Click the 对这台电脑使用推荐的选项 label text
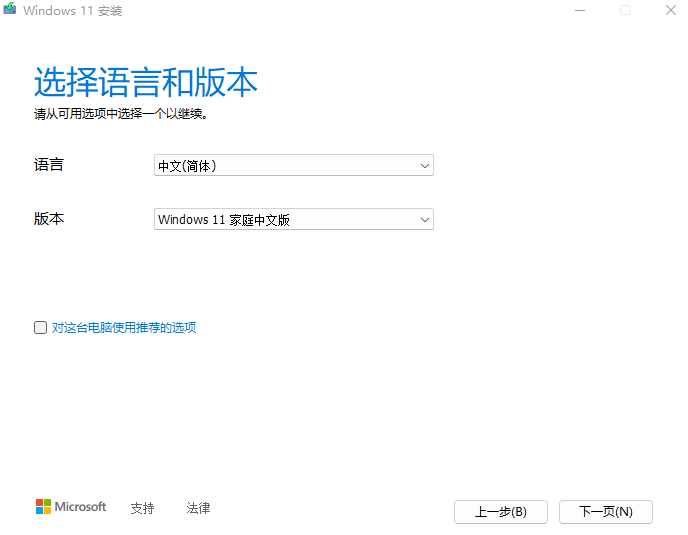Screen dimensions: 688x535 [124, 327]
